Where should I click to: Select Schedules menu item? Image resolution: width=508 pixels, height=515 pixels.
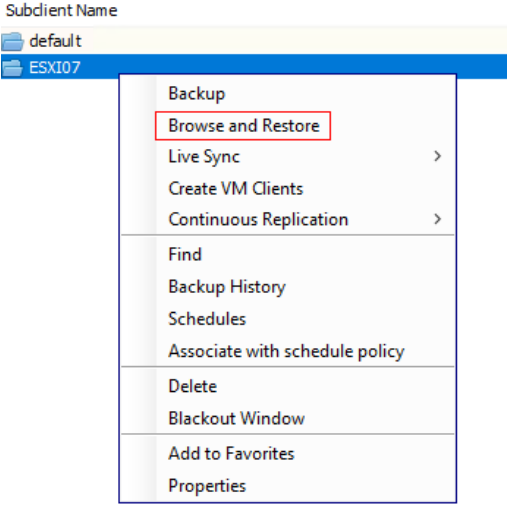(x=207, y=319)
